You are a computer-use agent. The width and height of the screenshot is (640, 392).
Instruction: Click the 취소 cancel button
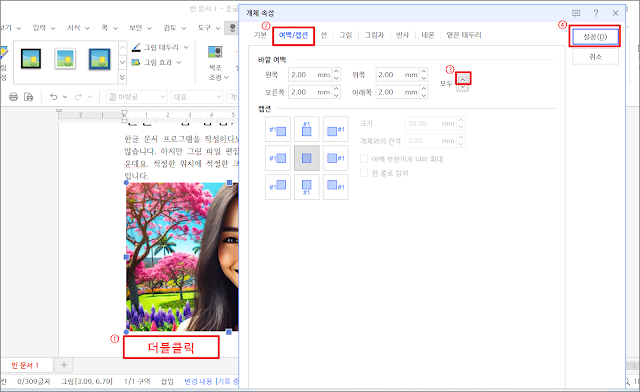pyautogui.click(x=595, y=57)
